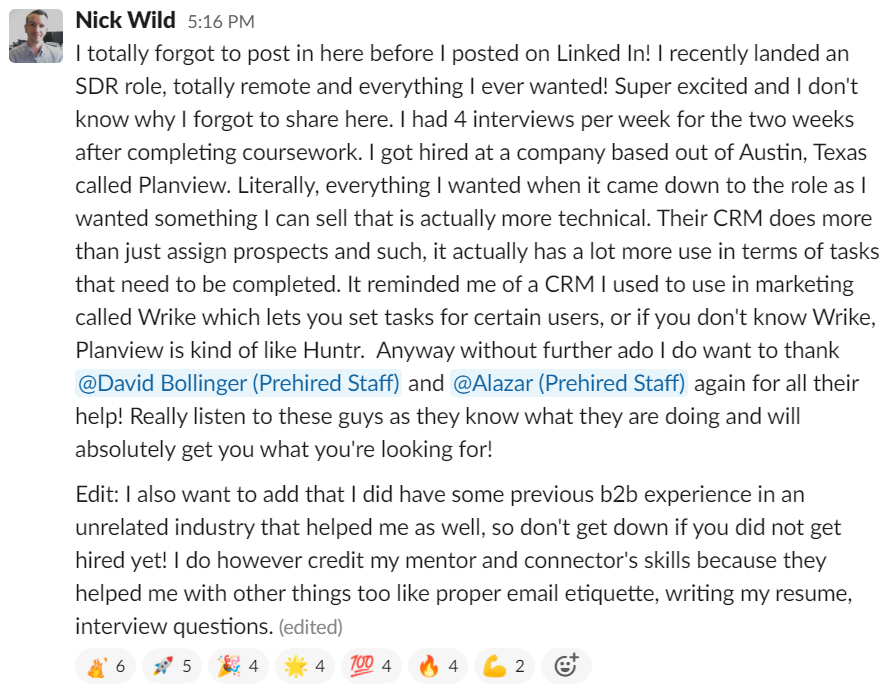
Task: Open the @Alazar (Prehired Staff) mention
Action: click(569, 382)
